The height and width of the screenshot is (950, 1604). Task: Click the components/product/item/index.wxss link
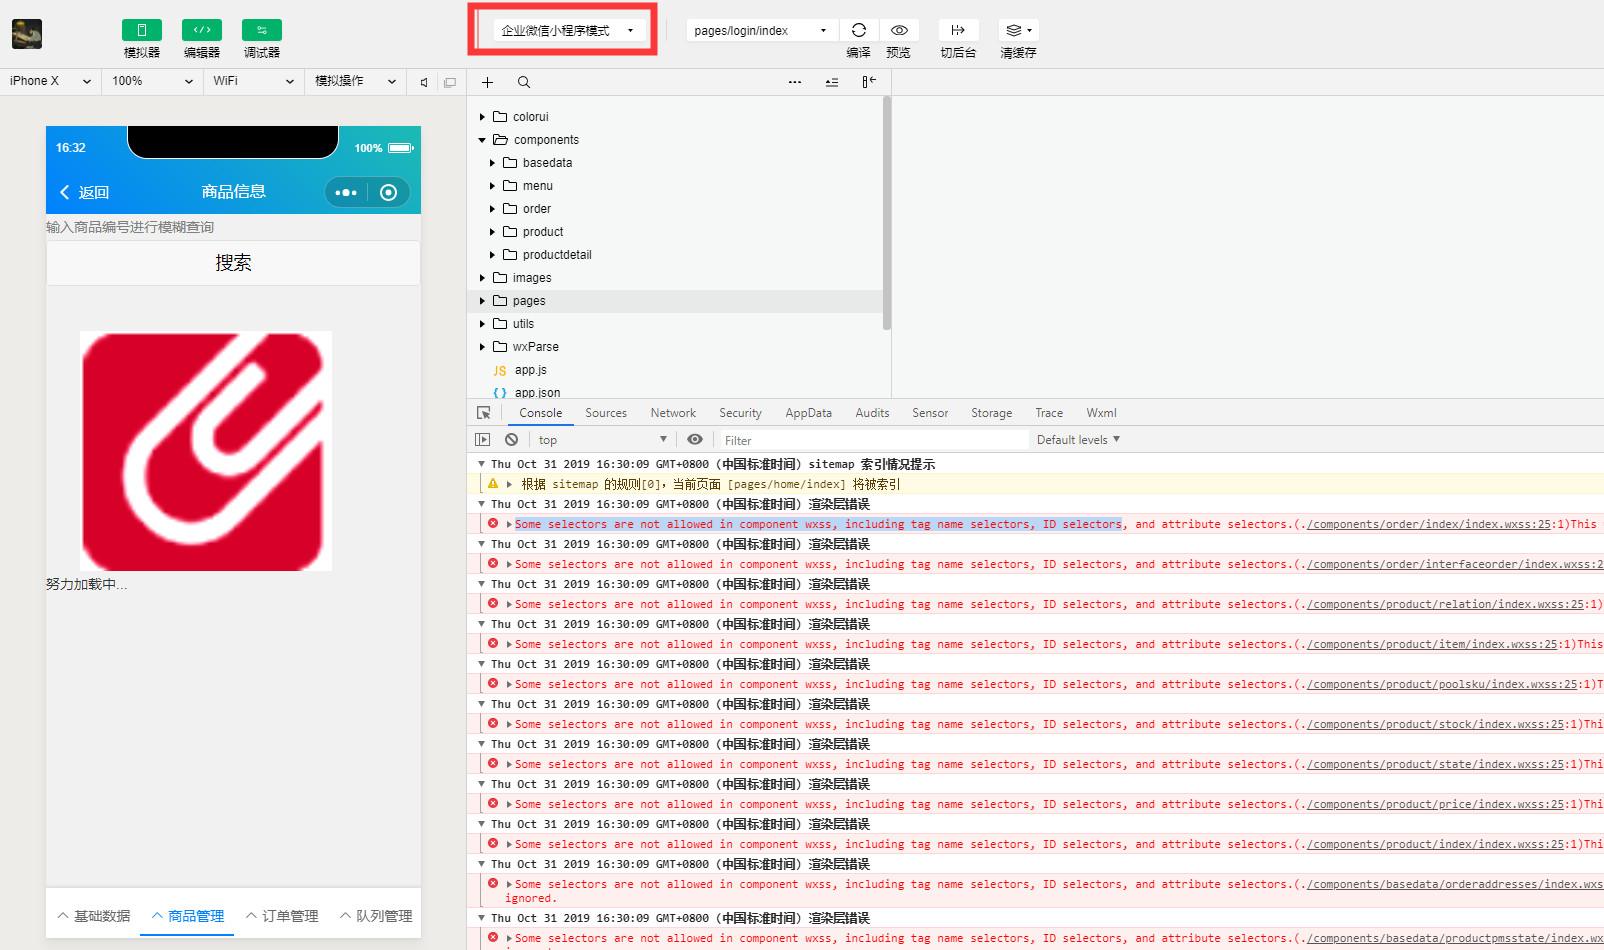point(1433,644)
